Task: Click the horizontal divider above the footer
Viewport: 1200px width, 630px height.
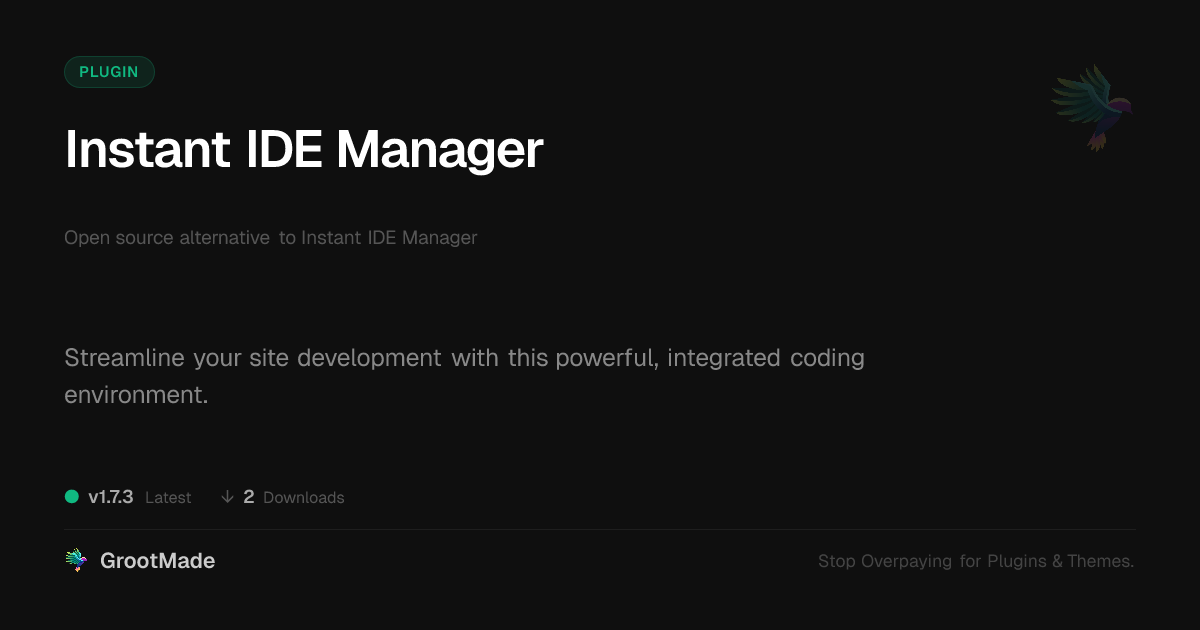Action: [x=600, y=529]
